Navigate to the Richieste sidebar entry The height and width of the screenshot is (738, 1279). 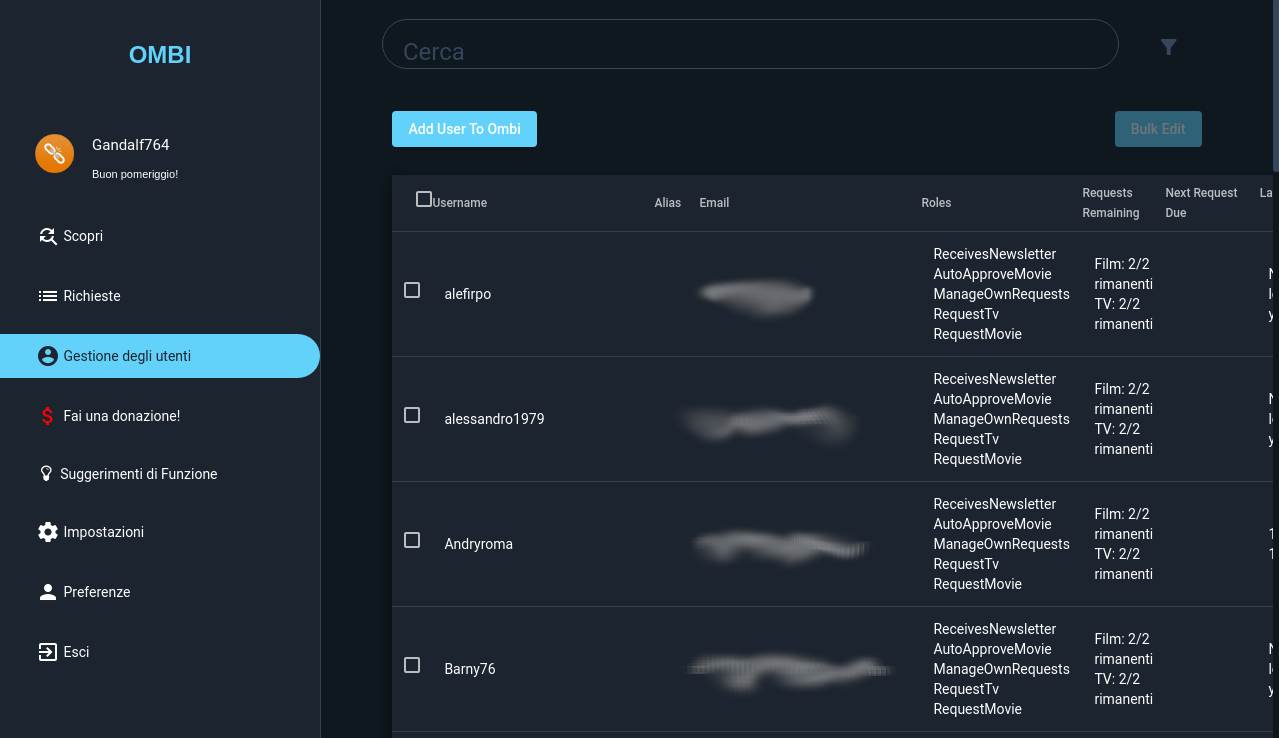92,296
